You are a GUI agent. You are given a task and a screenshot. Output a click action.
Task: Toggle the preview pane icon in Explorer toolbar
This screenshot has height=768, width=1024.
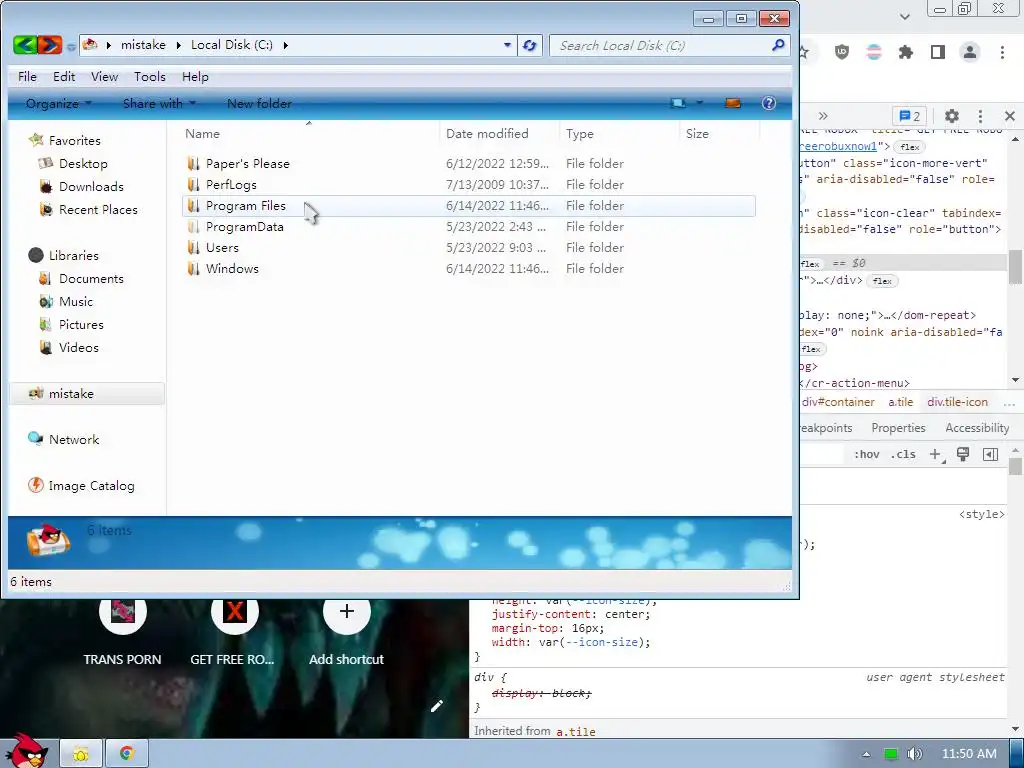point(733,103)
